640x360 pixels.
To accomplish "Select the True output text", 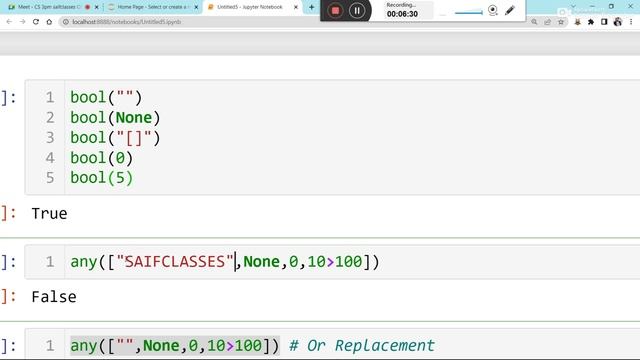I will [x=49, y=213].
